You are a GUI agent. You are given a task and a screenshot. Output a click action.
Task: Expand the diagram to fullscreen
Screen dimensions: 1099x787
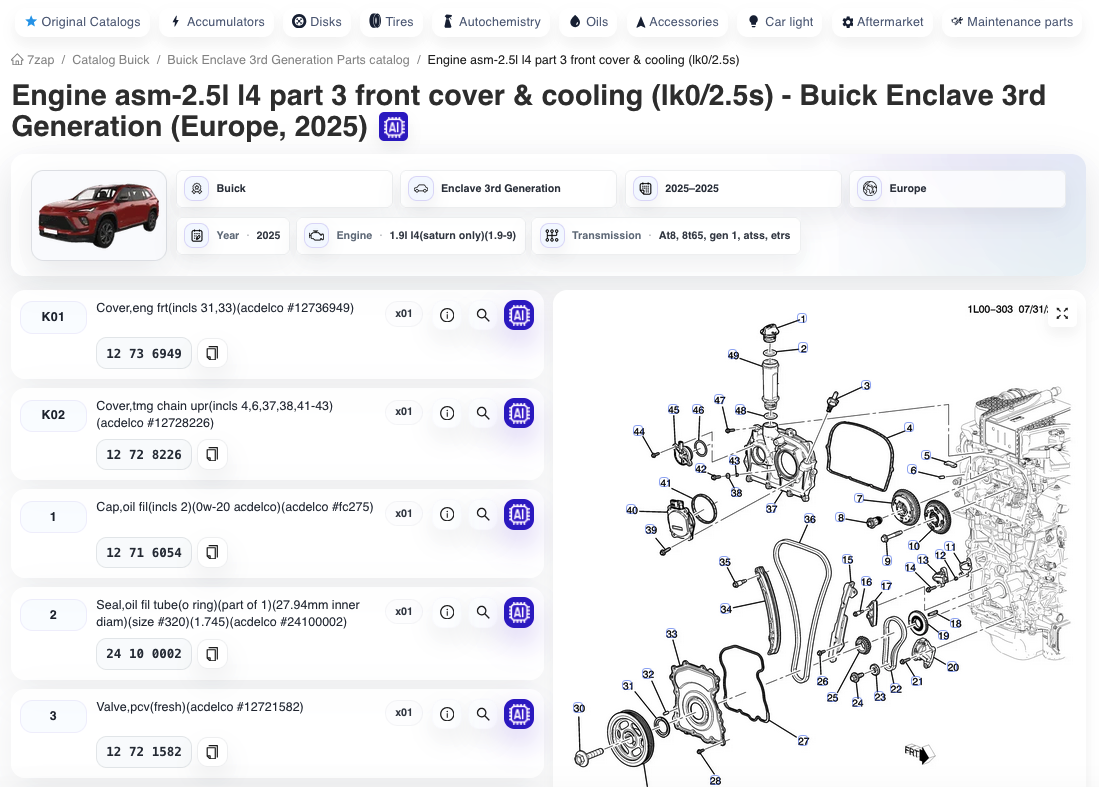pyautogui.click(x=1062, y=313)
